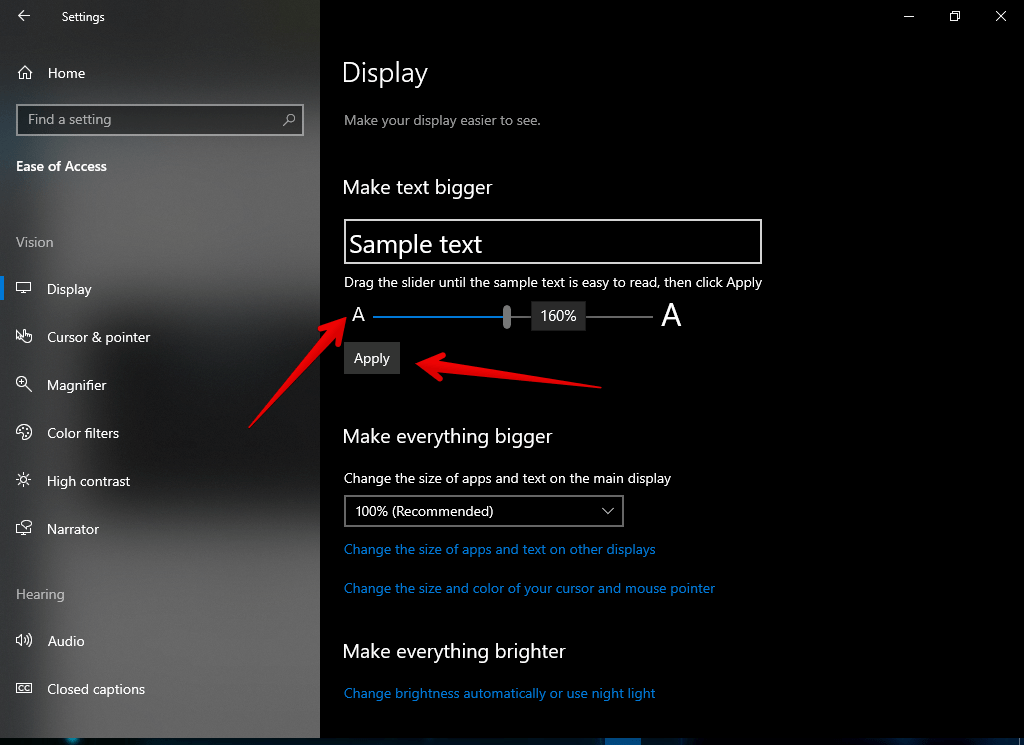Click the Audio speaker icon
Screen dimensions: 1024x745
click(25, 641)
